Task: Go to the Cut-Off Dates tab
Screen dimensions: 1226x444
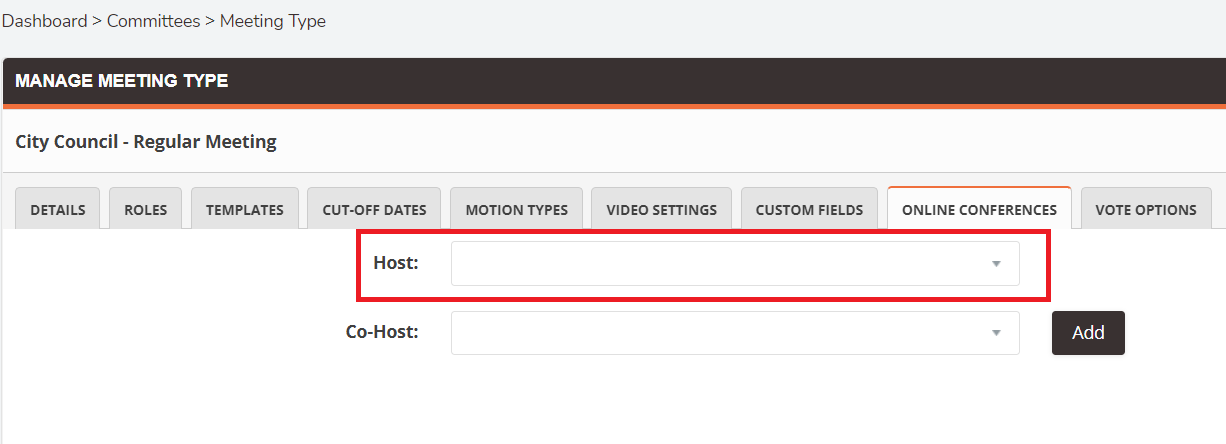Action: click(x=374, y=209)
